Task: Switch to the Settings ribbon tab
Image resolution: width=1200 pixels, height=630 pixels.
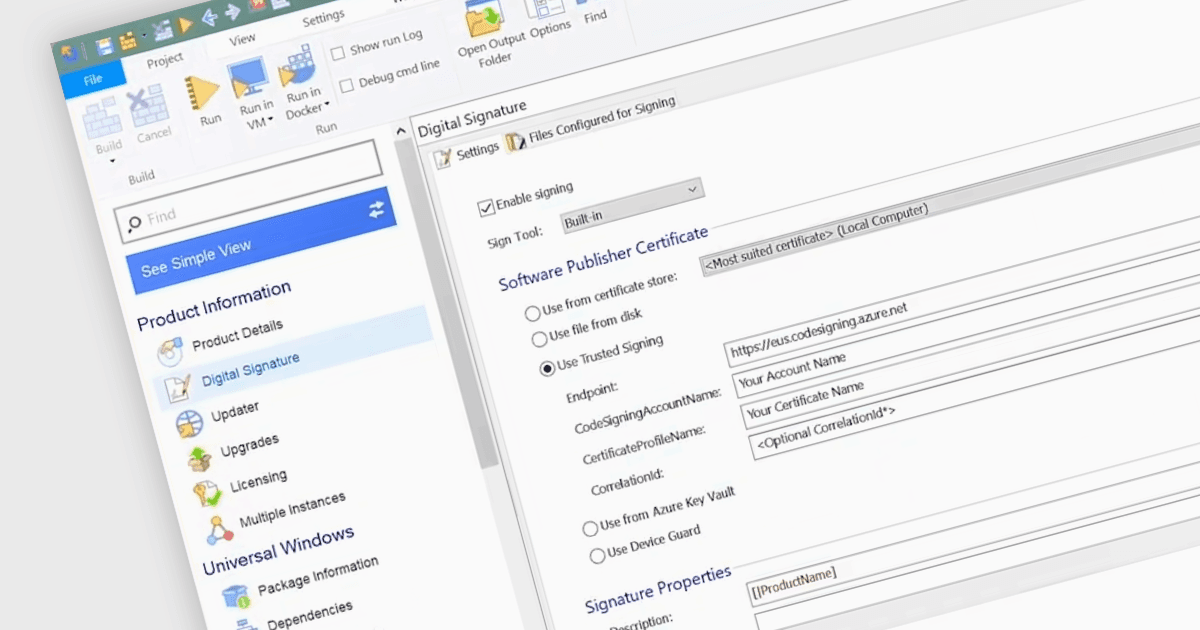Action: [322, 17]
